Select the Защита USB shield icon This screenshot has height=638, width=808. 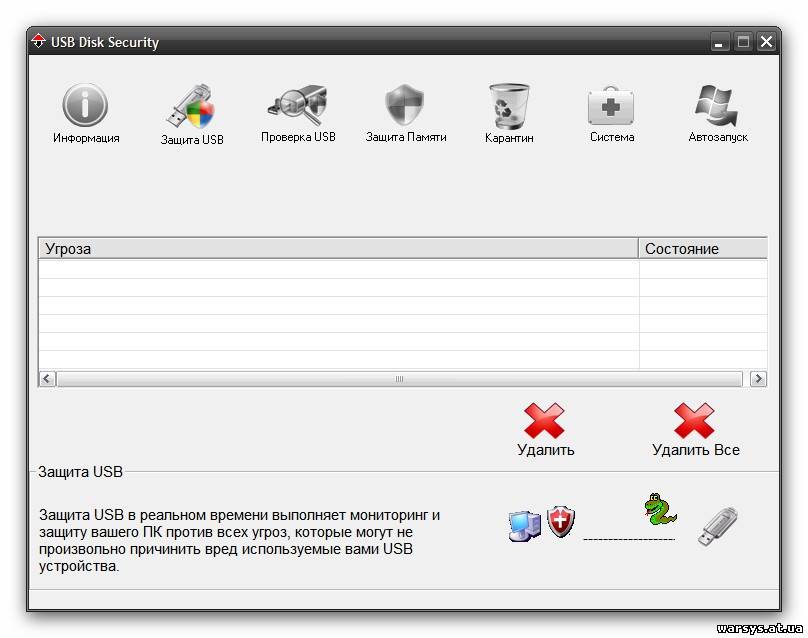(x=192, y=114)
